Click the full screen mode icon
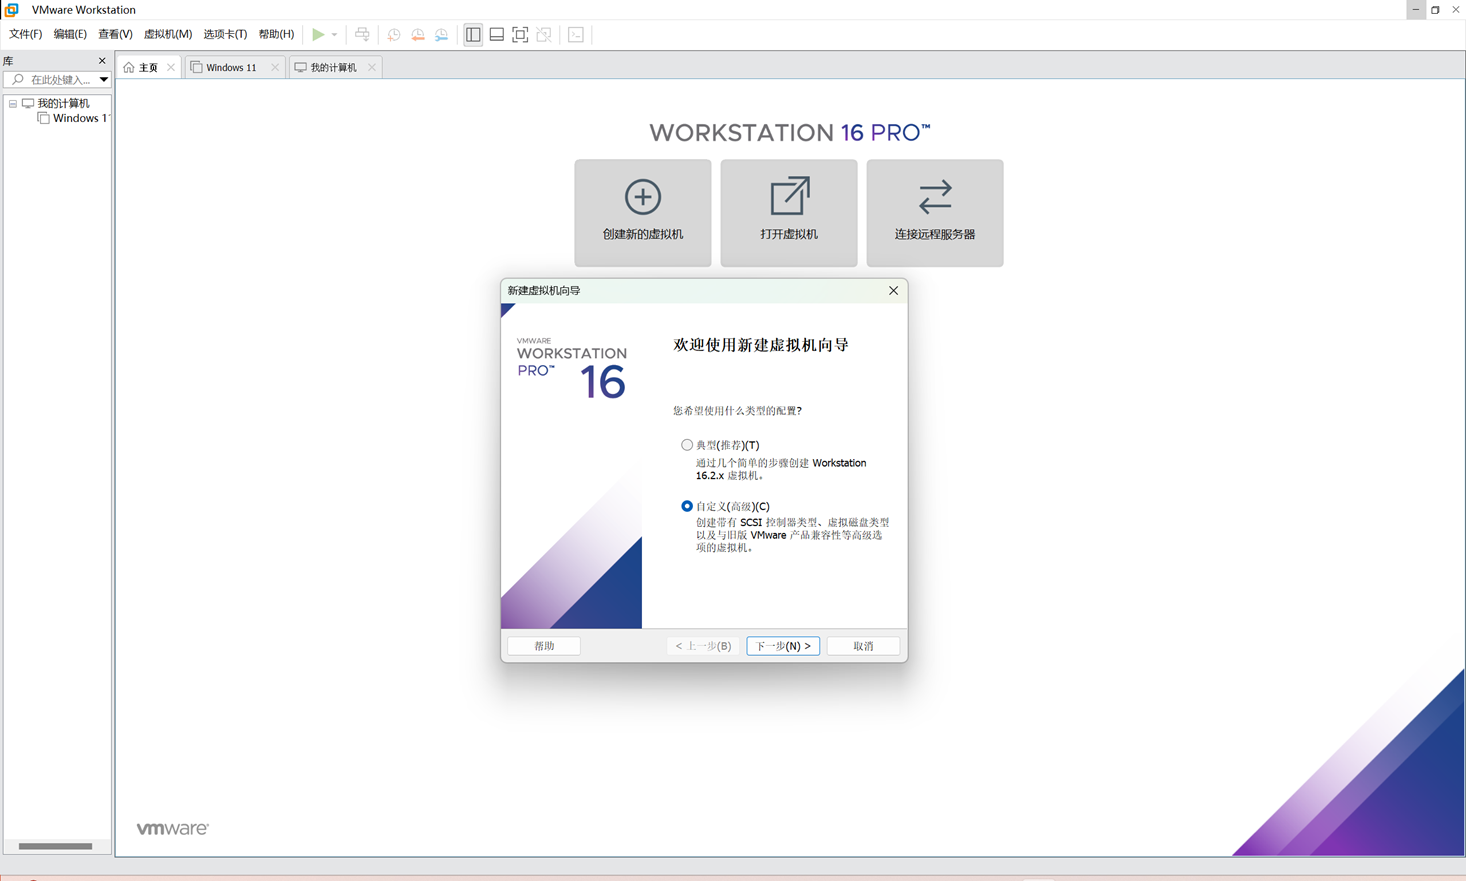This screenshot has width=1466, height=881. point(521,35)
